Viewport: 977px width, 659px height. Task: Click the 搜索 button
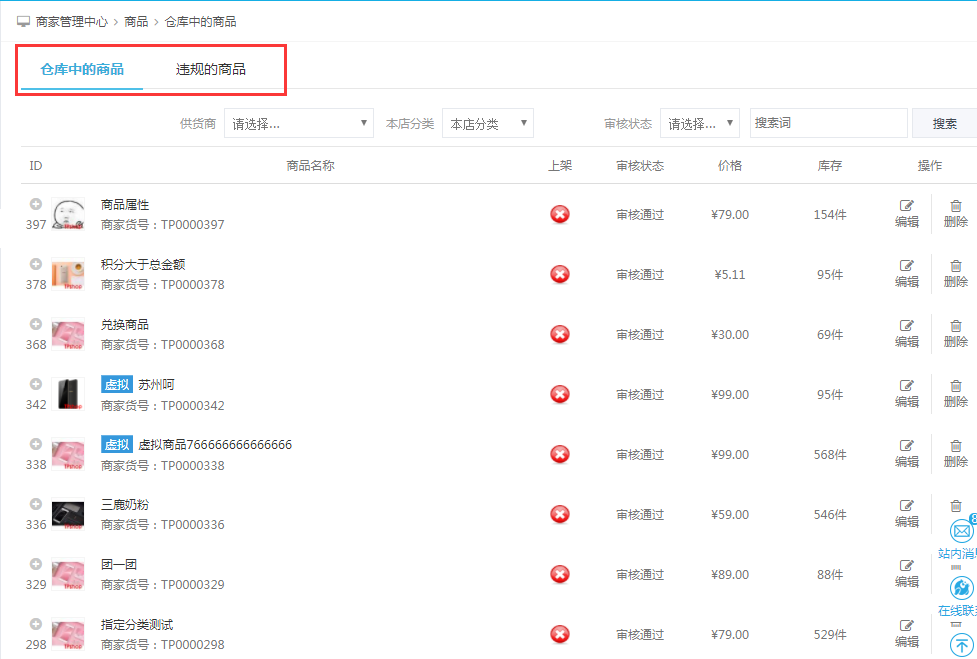click(x=944, y=124)
